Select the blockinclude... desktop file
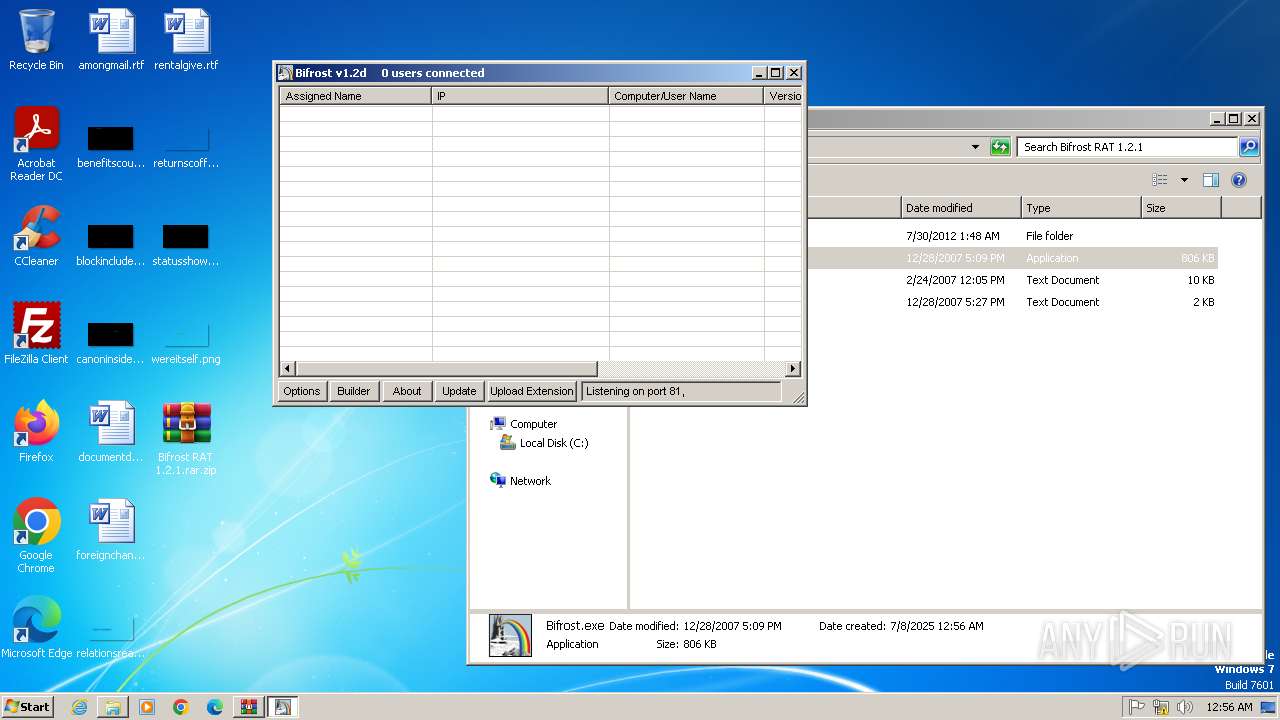The width and height of the screenshot is (1280, 720). (111, 244)
